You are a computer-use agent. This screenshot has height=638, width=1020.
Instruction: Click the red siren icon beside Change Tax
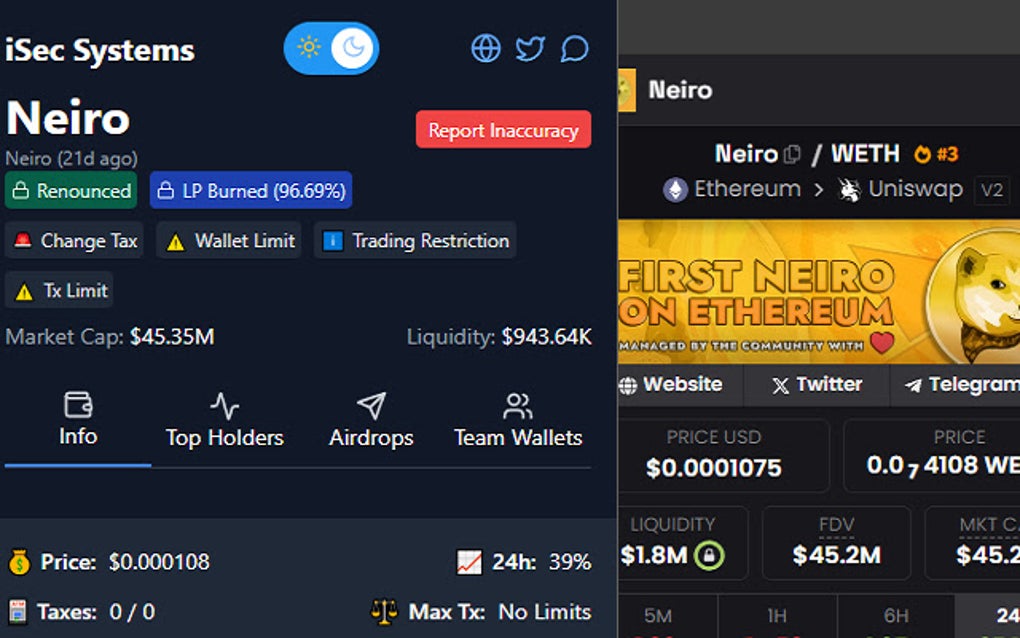tap(23, 241)
